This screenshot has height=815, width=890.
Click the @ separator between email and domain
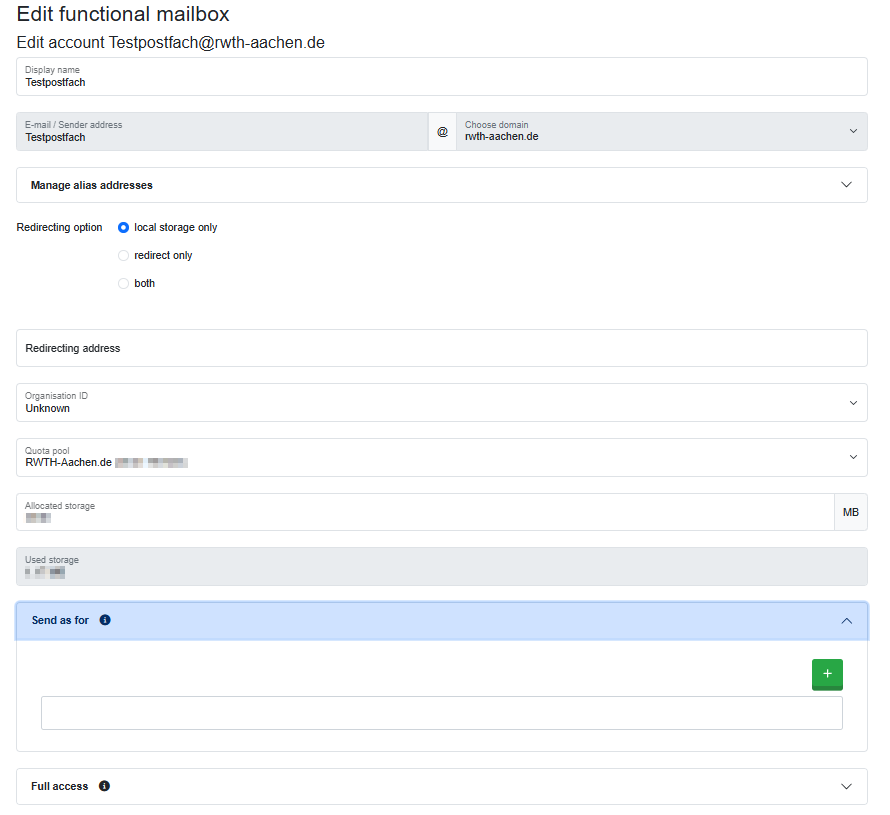(442, 131)
